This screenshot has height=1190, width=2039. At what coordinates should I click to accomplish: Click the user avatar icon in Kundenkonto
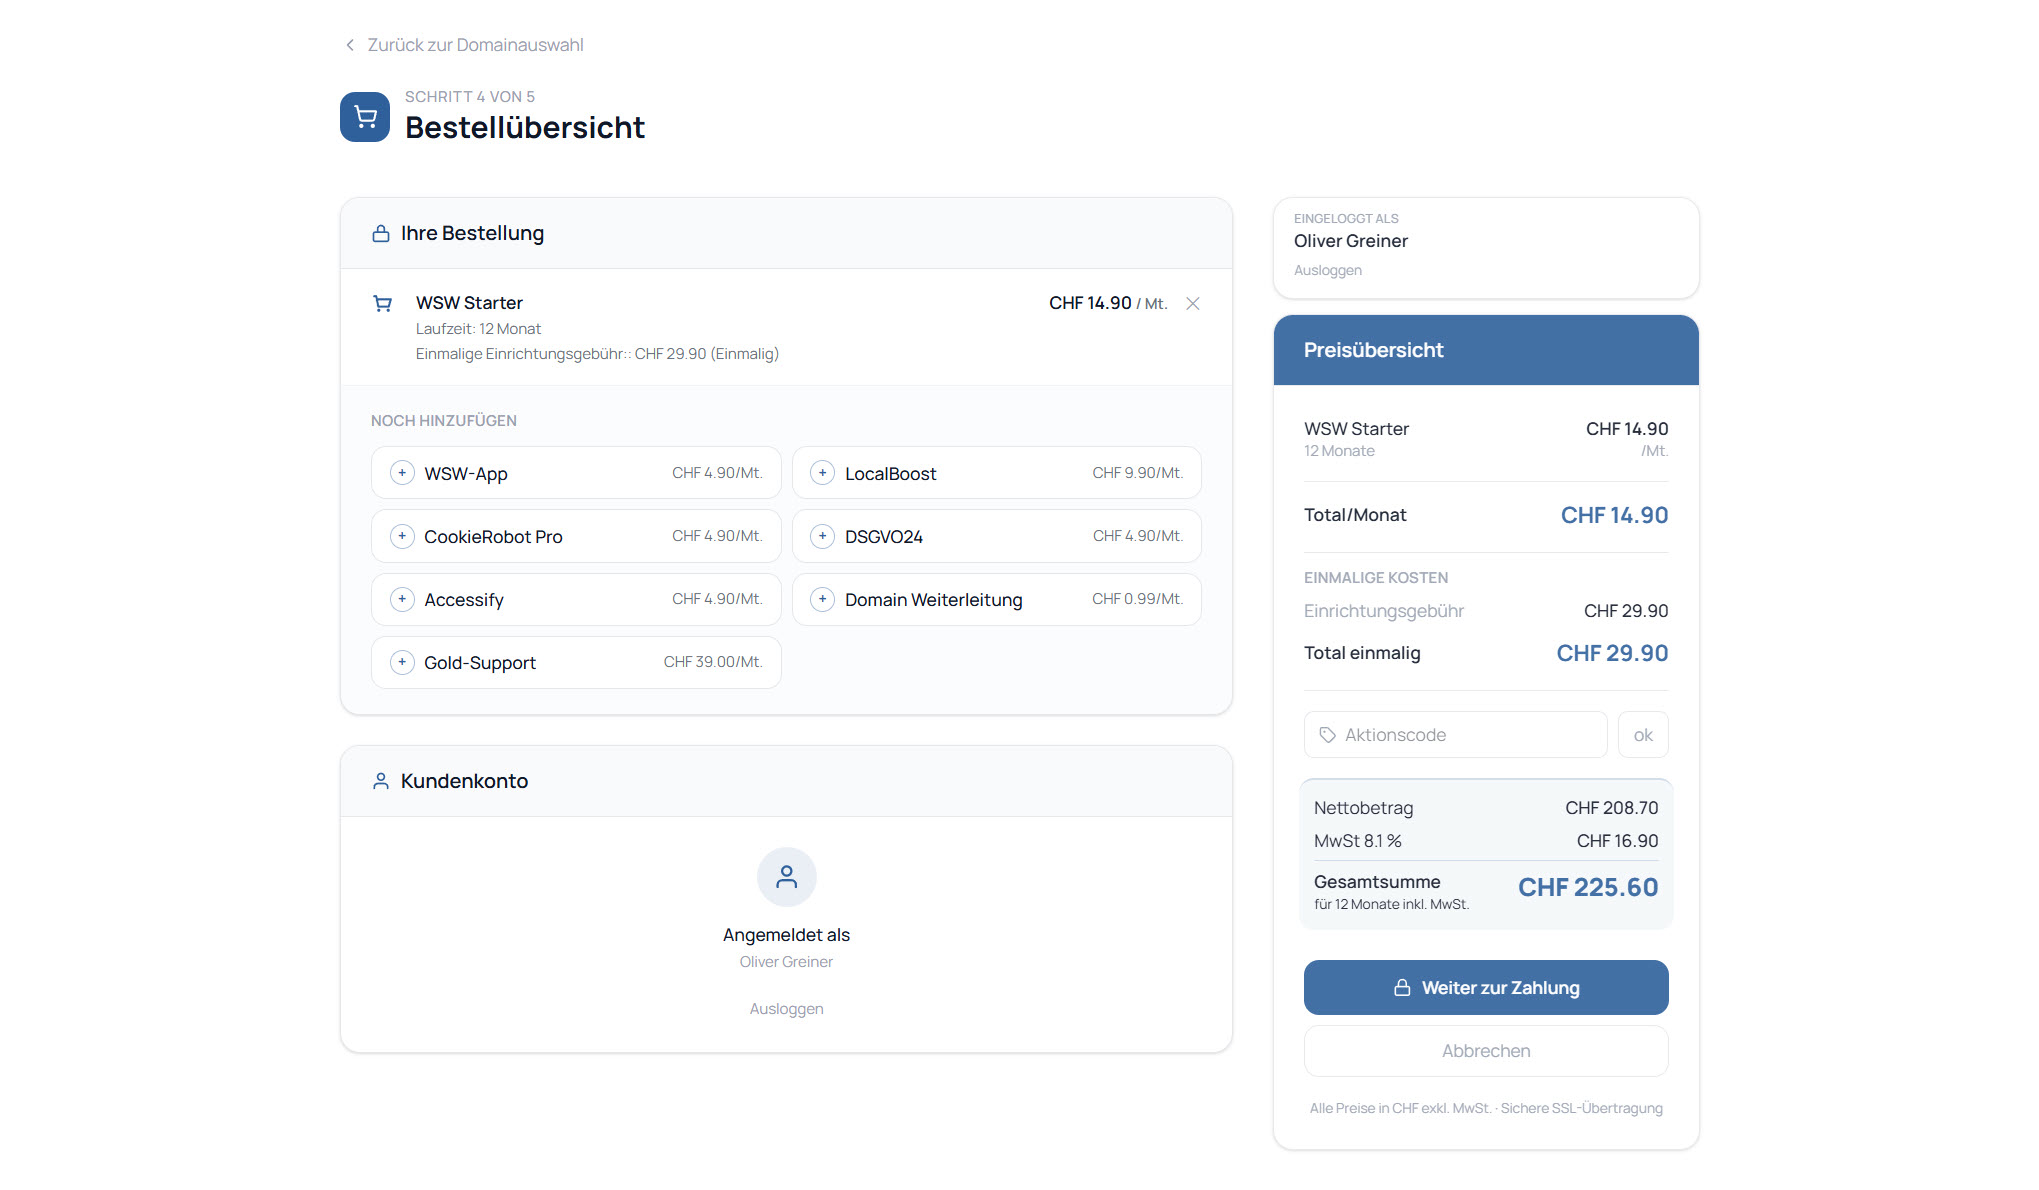pos(786,877)
